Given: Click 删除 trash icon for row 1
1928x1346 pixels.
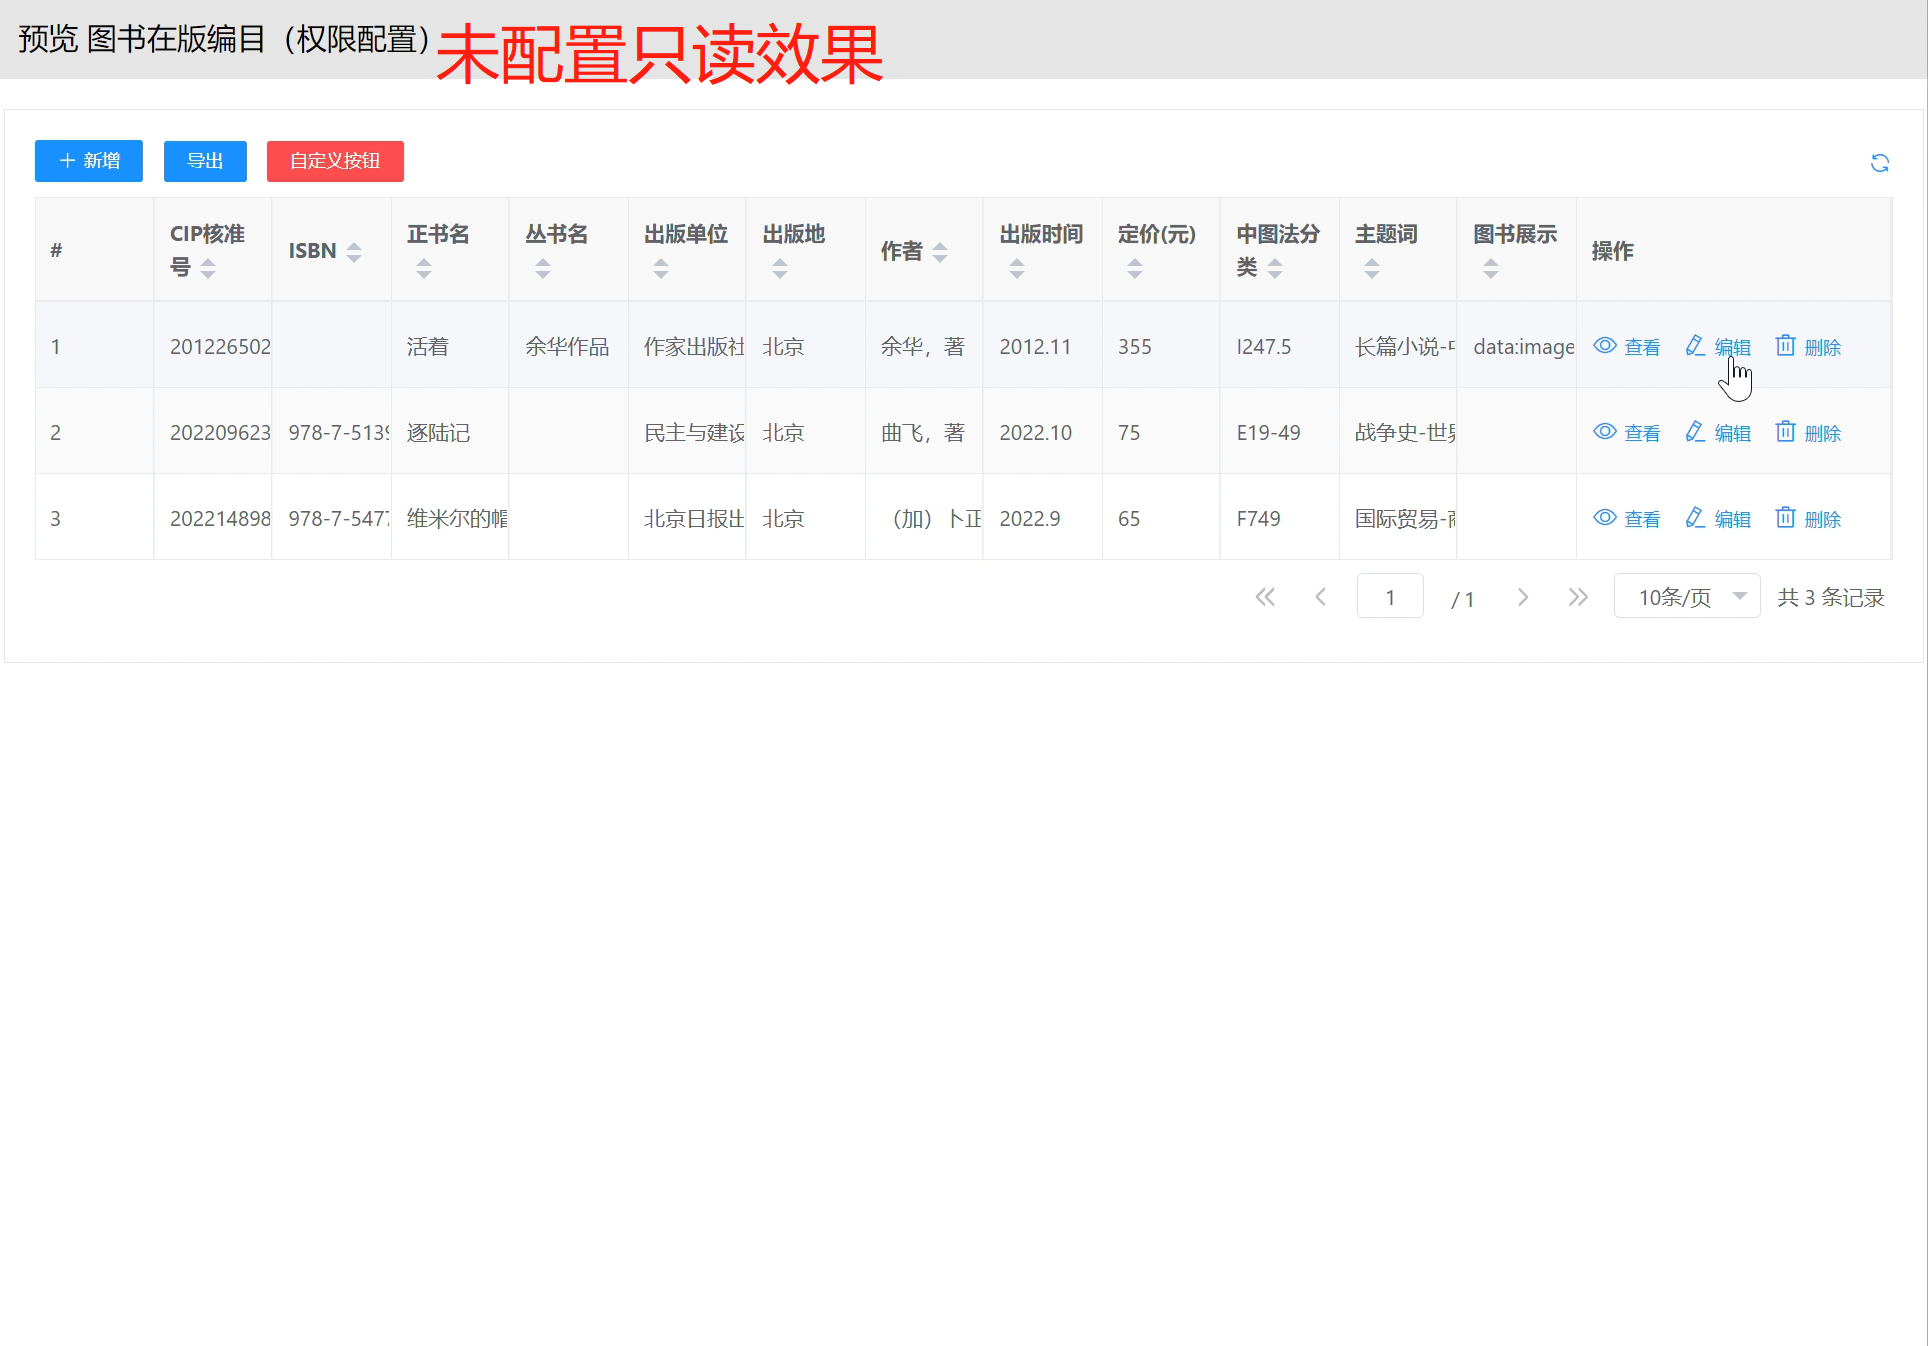Looking at the screenshot, I should tap(1785, 346).
